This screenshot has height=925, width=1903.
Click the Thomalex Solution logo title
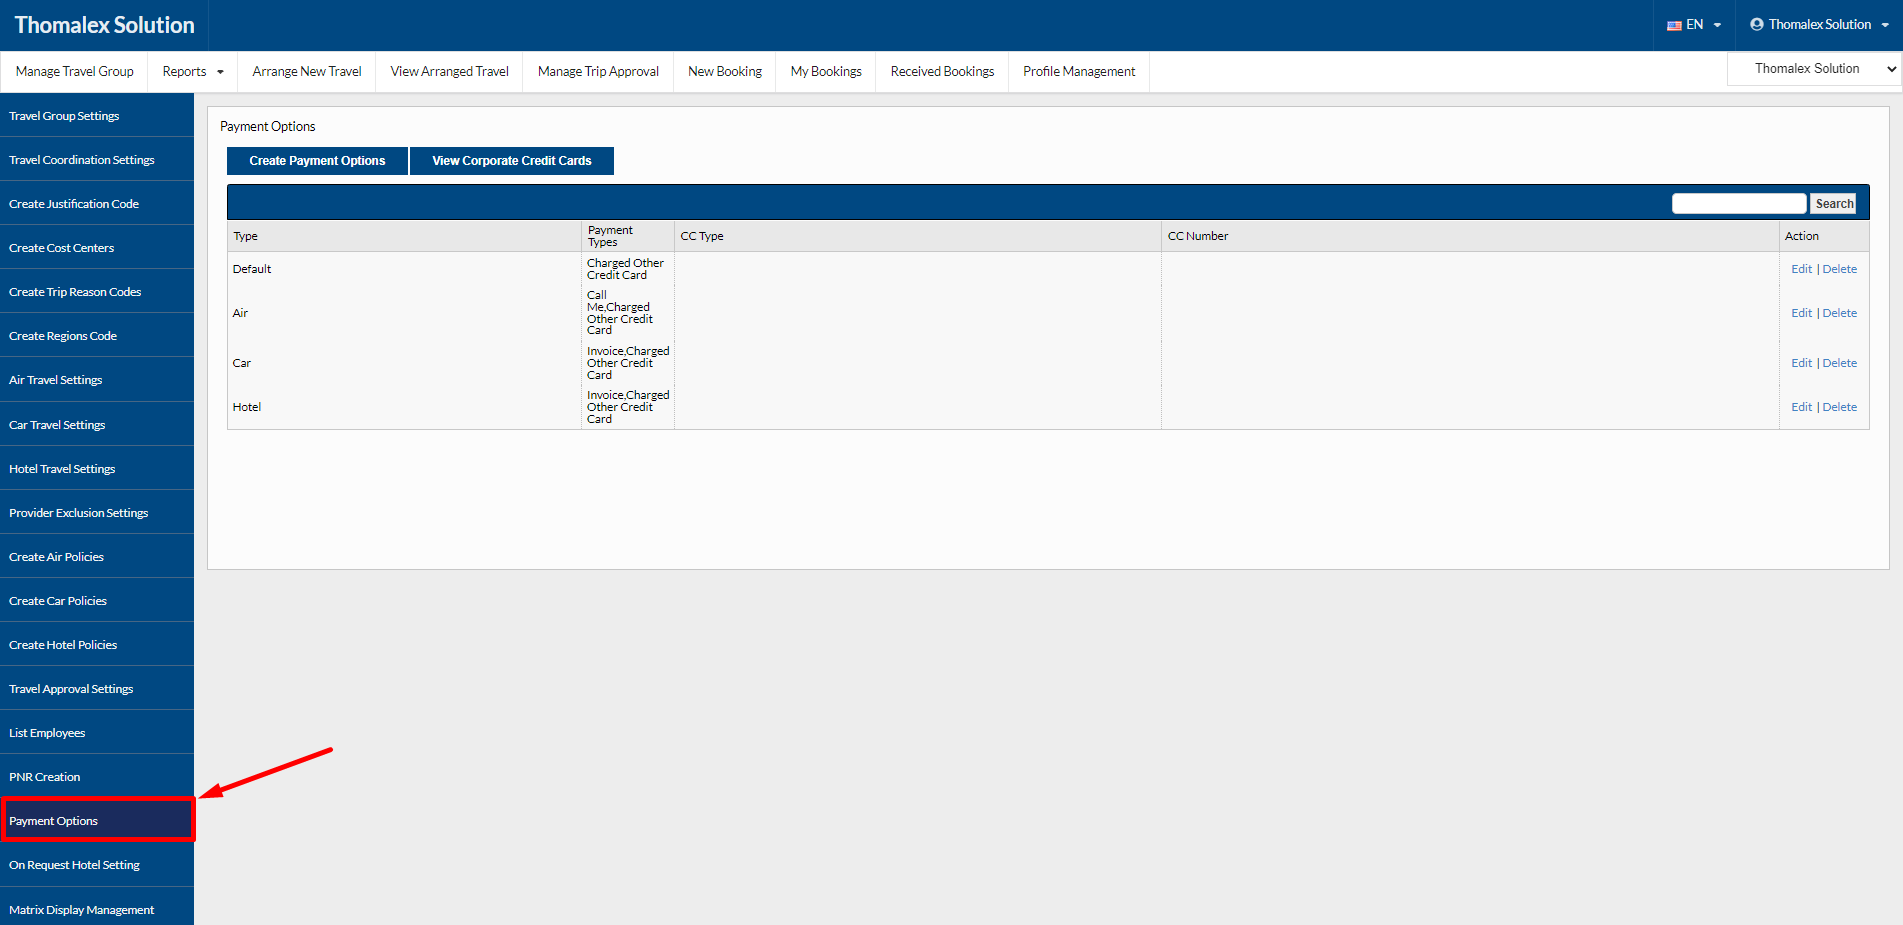click(104, 25)
